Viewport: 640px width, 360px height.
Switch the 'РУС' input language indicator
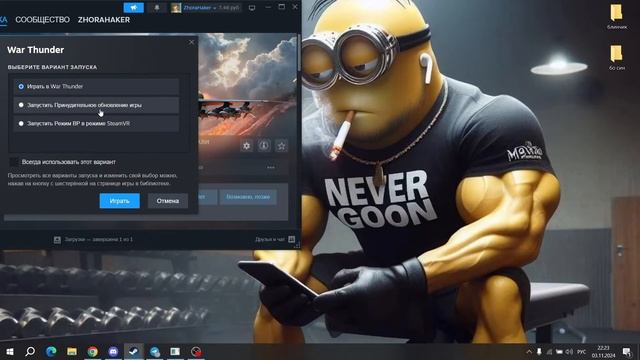coord(582,351)
